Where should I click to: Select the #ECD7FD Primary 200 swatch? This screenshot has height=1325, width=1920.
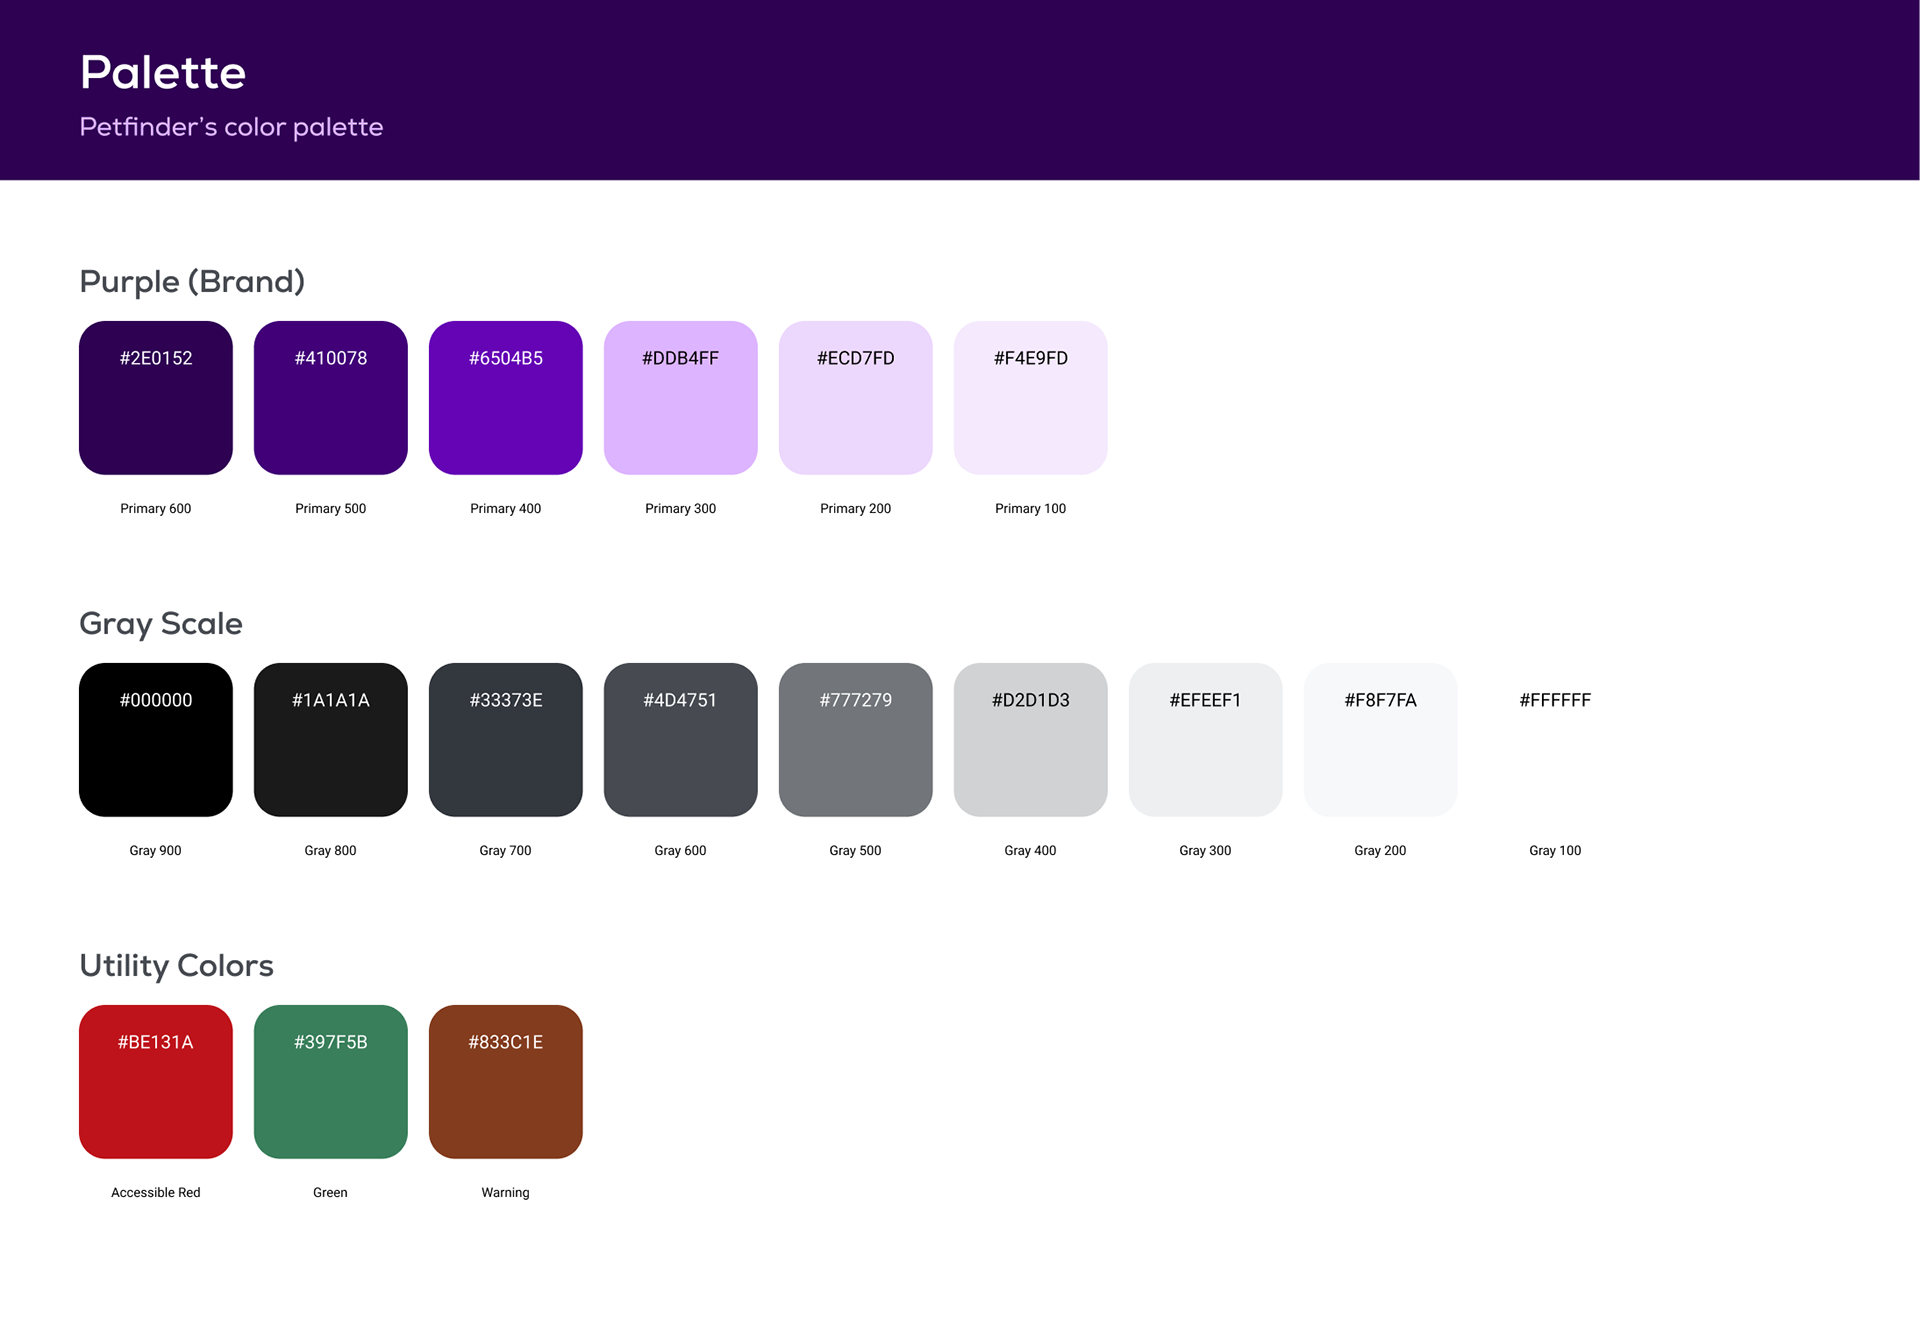856,398
